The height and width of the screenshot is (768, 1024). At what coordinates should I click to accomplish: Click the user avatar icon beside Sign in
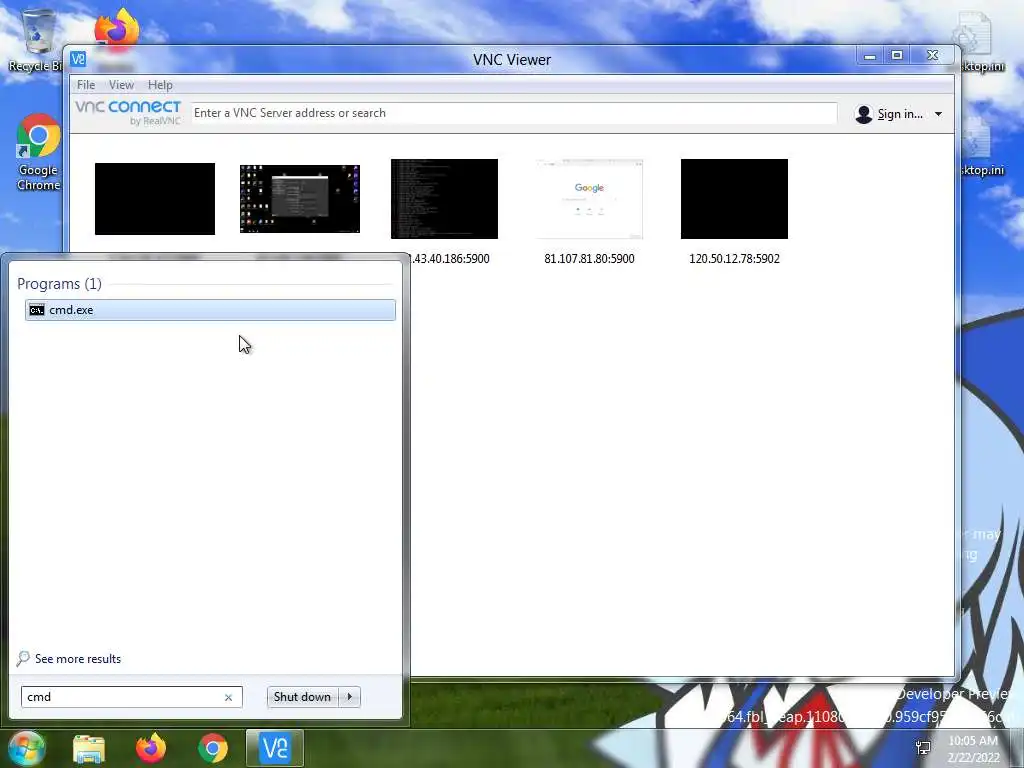[863, 114]
